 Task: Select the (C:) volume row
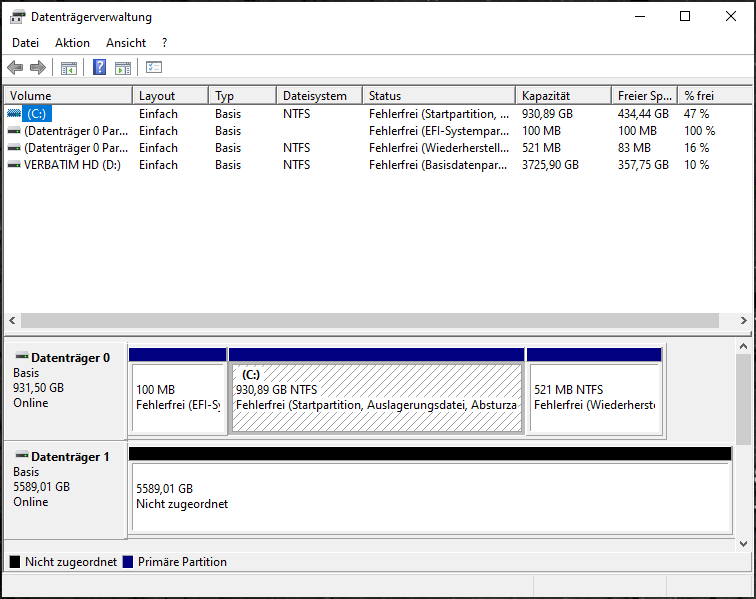click(x=378, y=114)
